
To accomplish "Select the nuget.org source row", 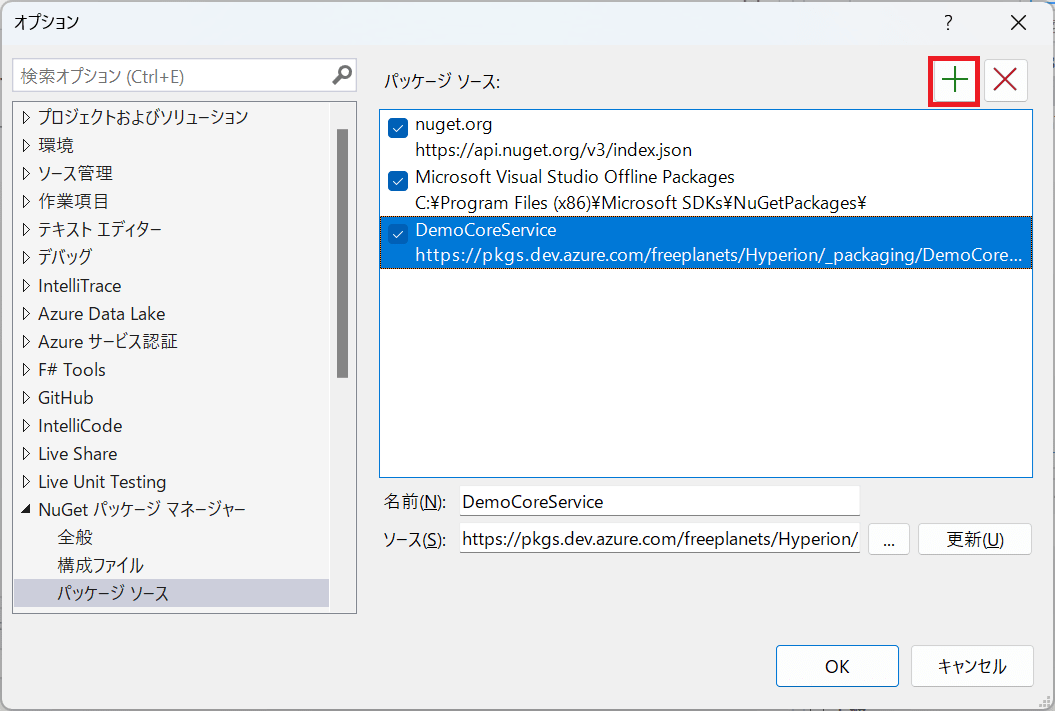I will [x=706, y=137].
